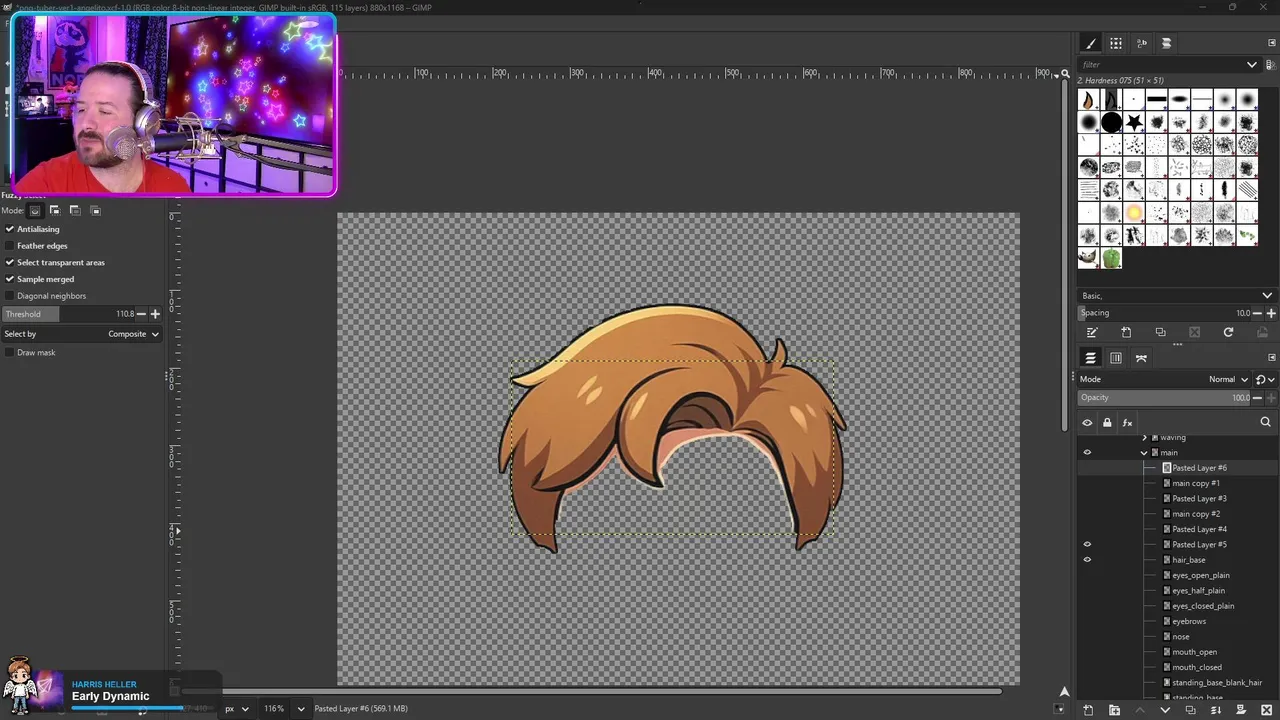Open the layer Mode dropdown showing Normal

point(1165,380)
